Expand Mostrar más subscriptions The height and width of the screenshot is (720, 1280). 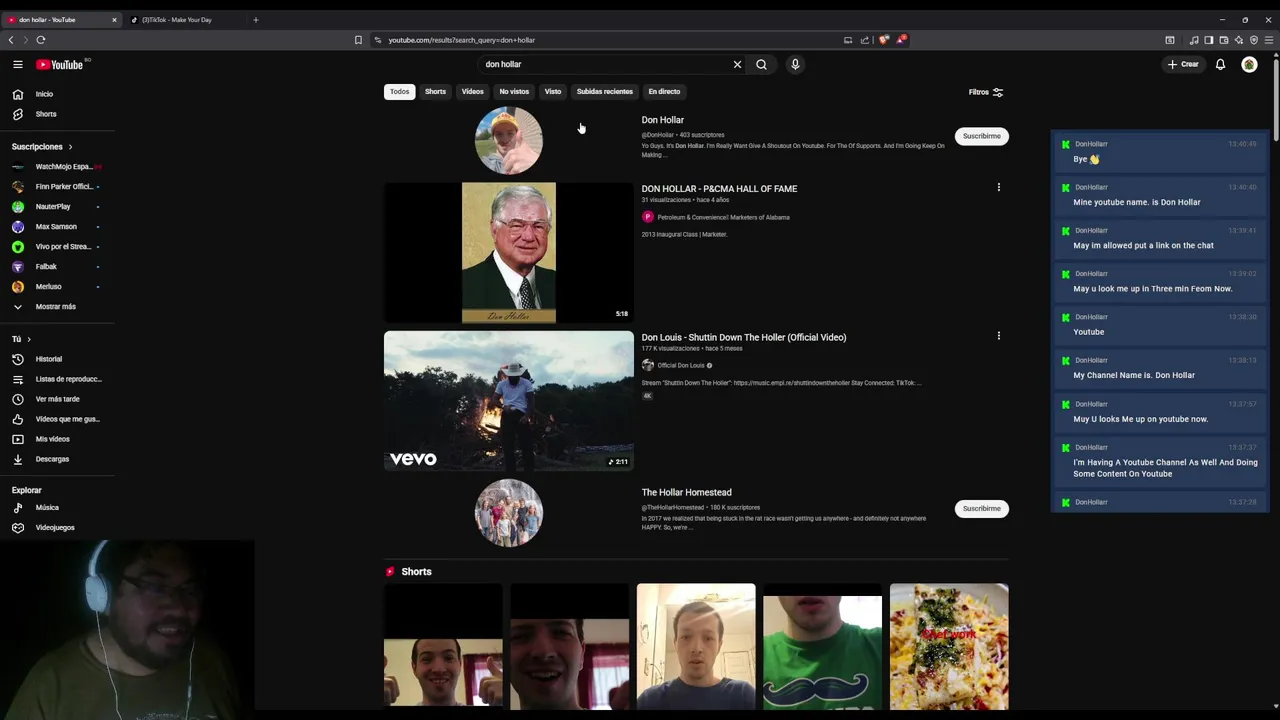[x=58, y=307]
